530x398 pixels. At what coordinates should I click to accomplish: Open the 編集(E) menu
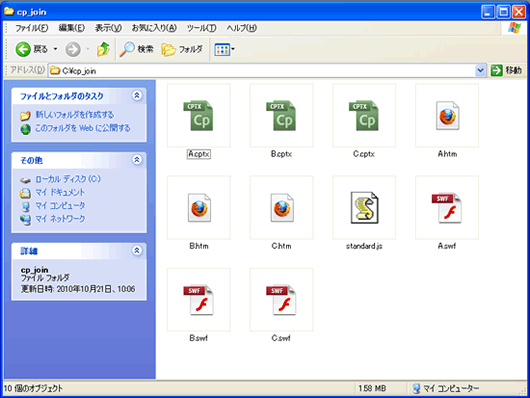coord(71,28)
